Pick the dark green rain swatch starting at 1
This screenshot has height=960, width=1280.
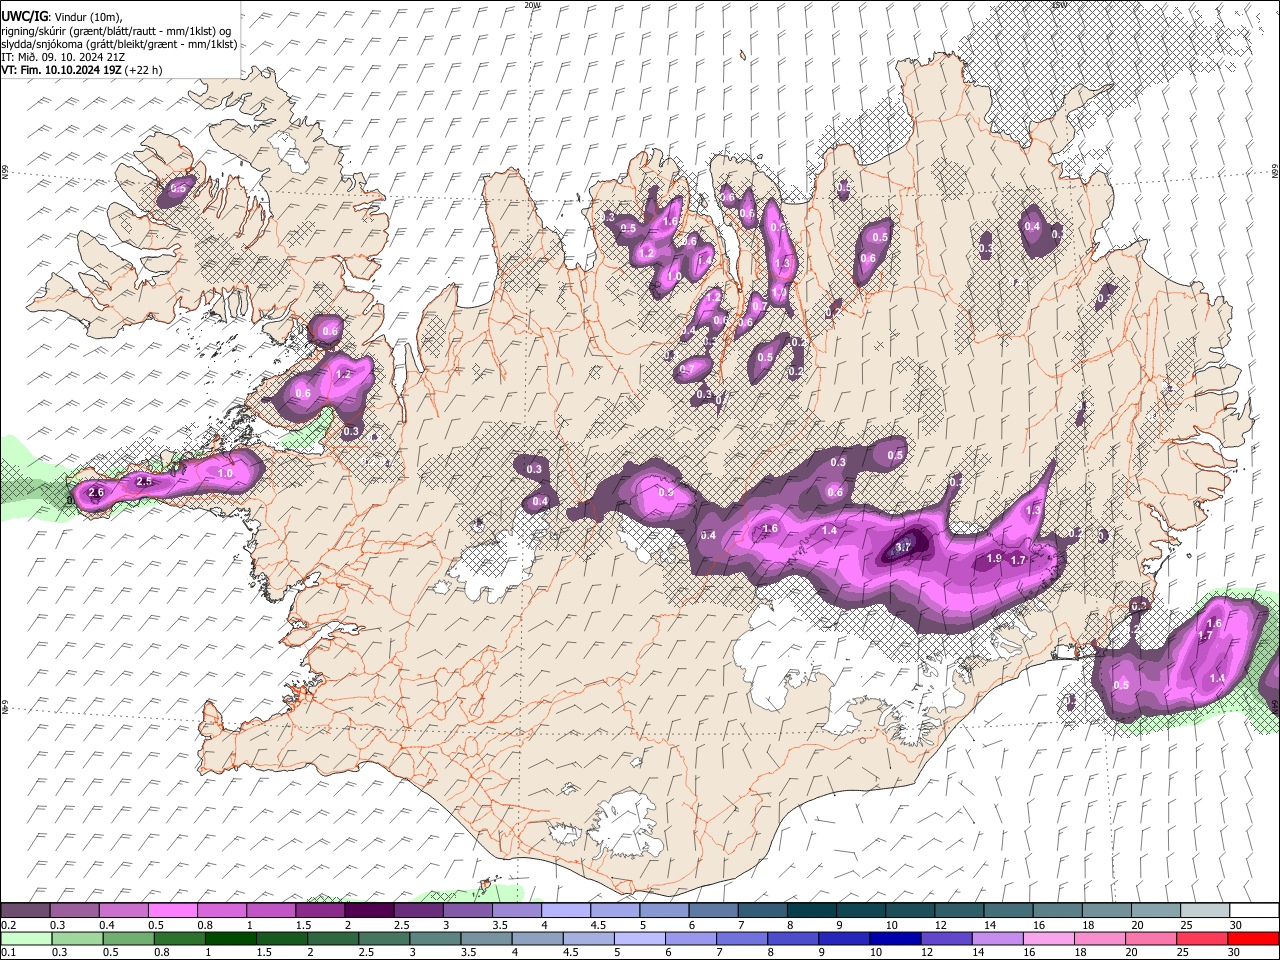coord(230,938)
